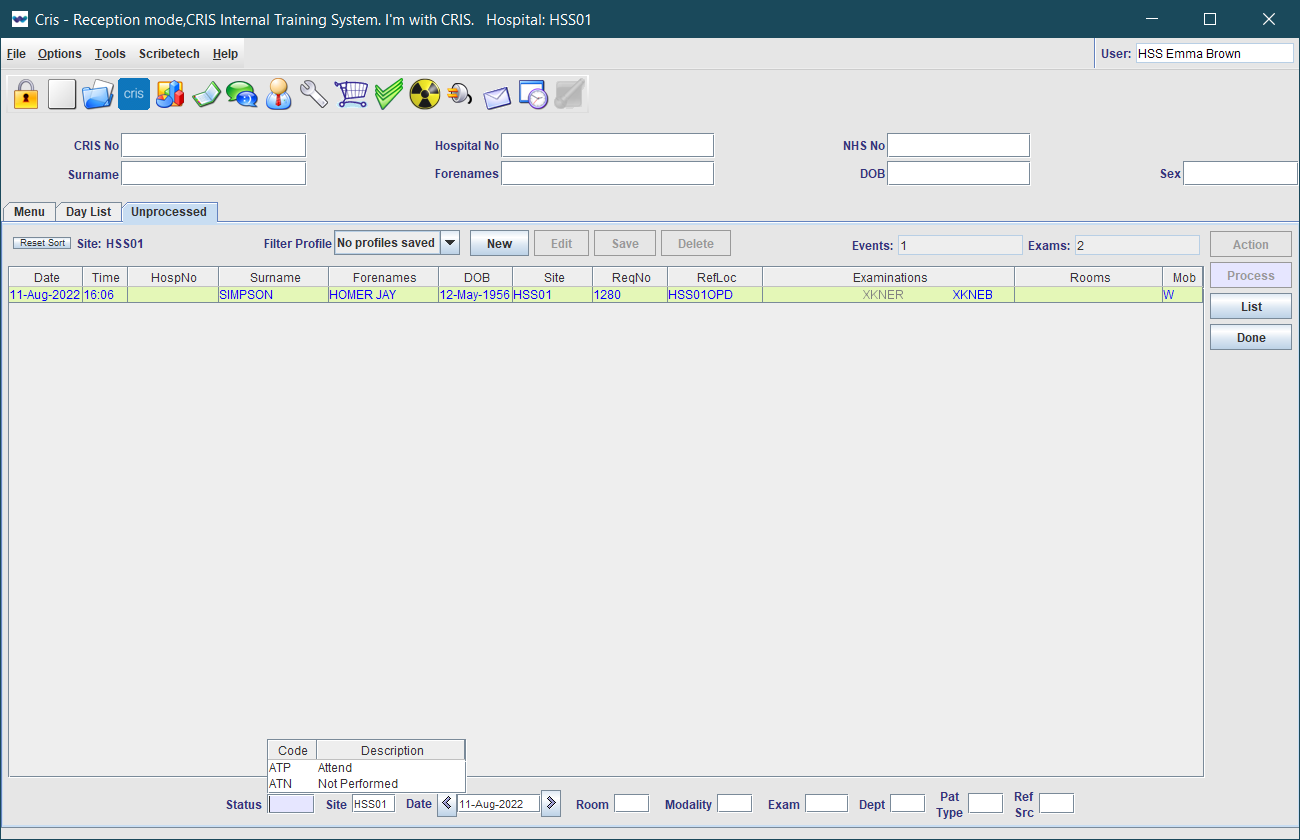Screen dimensions: 1300x840
Task: Click the green double checkmark icon
Action: pos(388,94)
